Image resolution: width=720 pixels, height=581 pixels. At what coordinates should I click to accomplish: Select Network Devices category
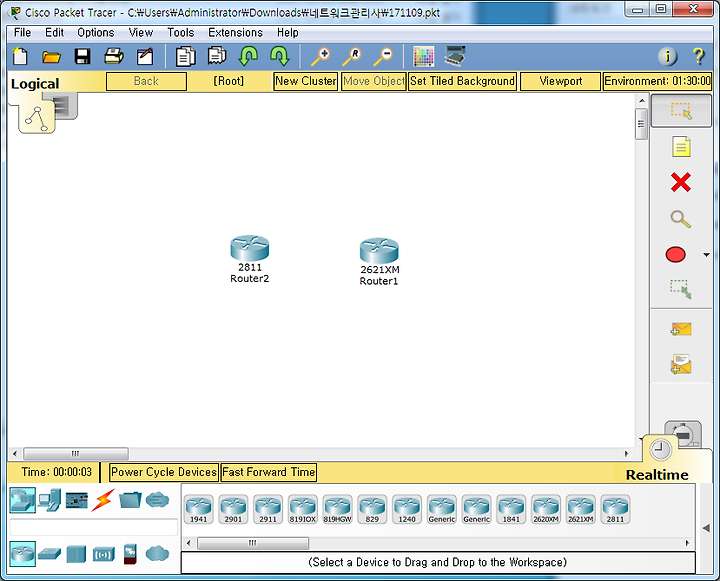point(22,500)
